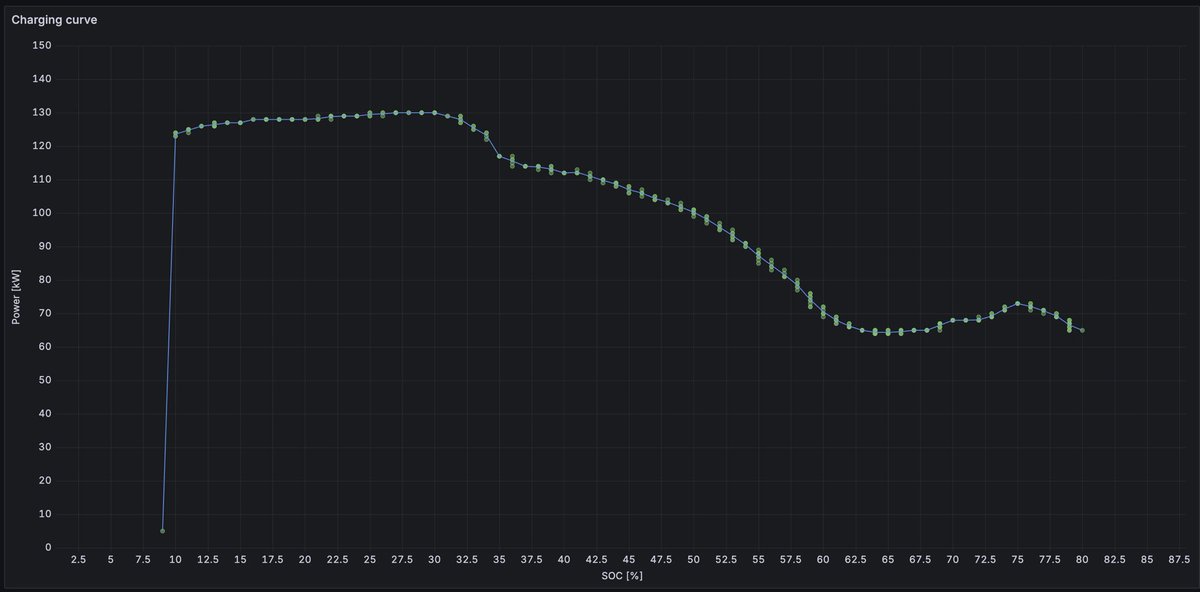Viewport: 1200px width, 592px height.
Task: Click the 100 tick on the Power axis
Action: point(41,213)
